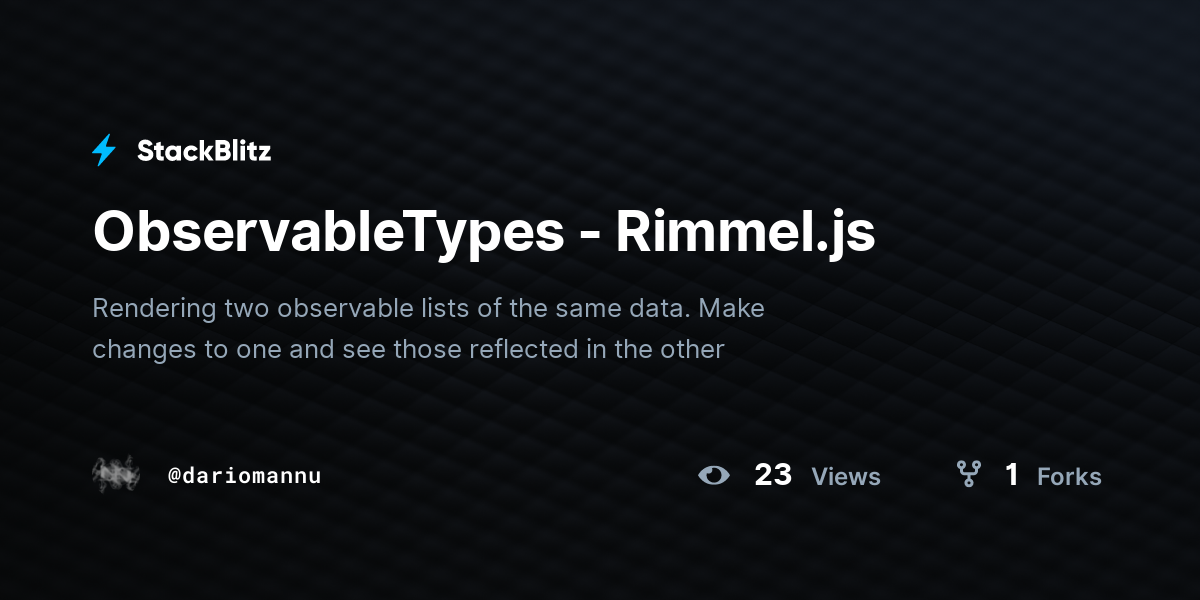
Task: Click the word ObservableTypes in the heading
Action: click(329, 233)
